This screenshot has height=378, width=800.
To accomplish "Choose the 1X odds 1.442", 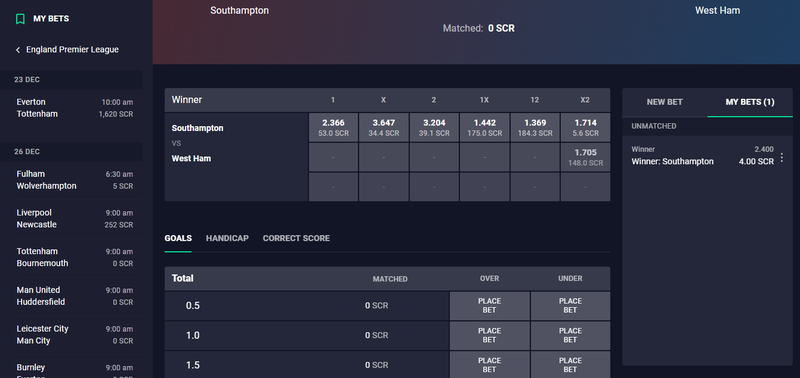I will [484, 128].
